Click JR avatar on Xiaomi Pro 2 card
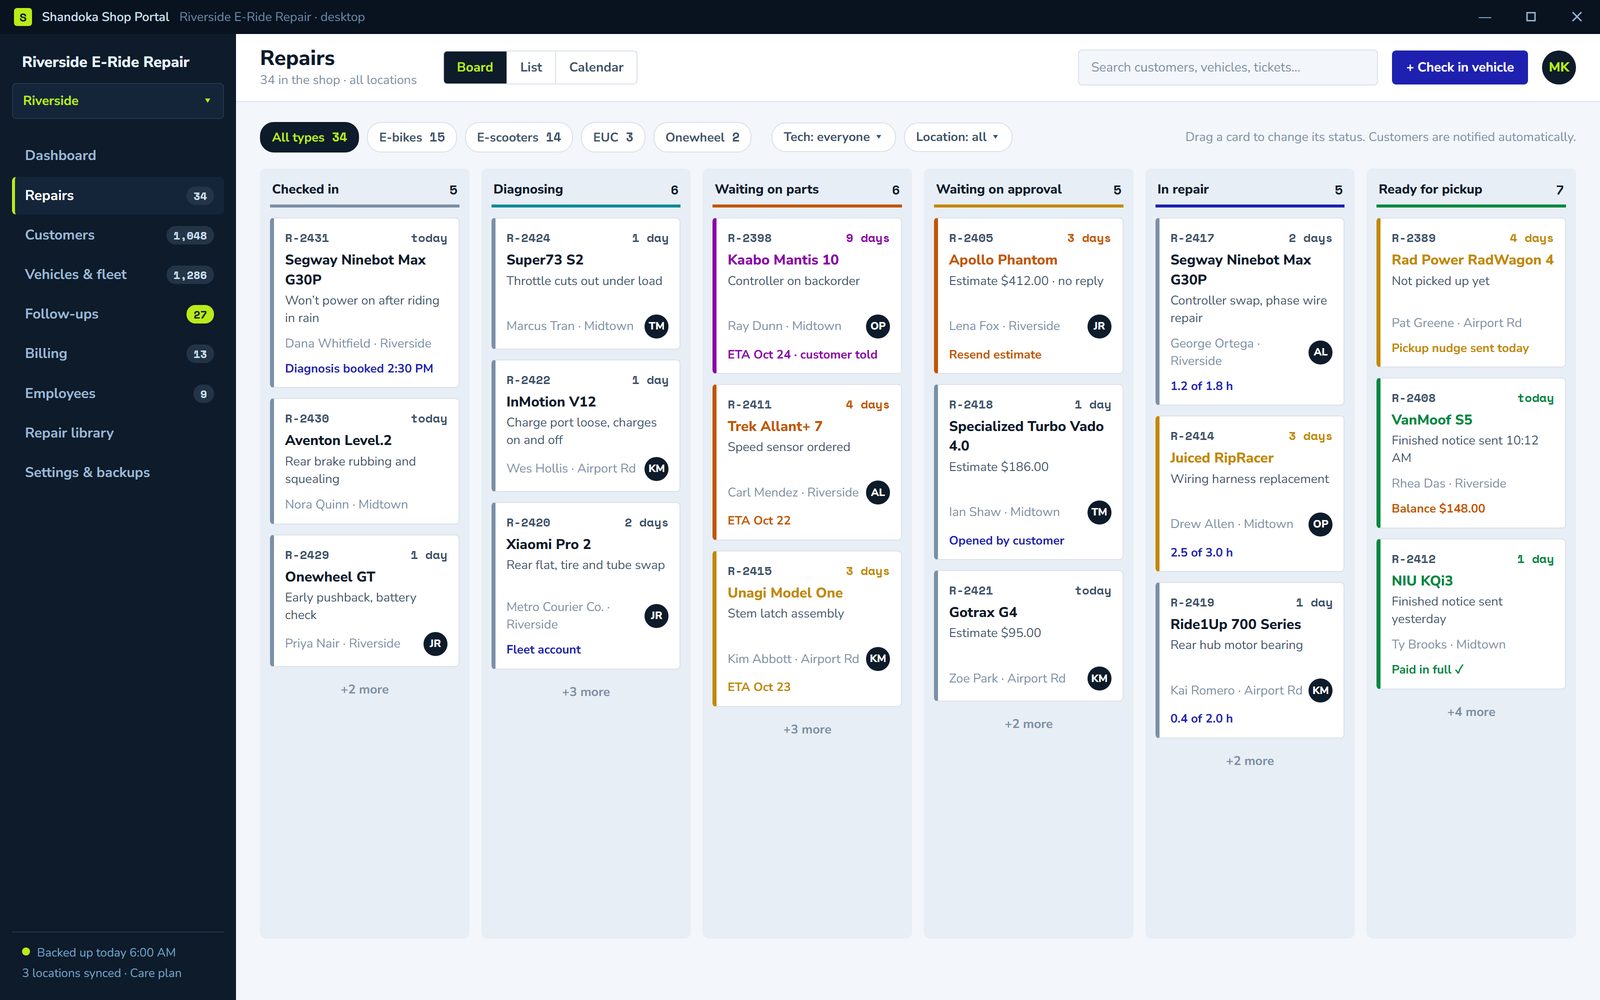 coord(656,616)
